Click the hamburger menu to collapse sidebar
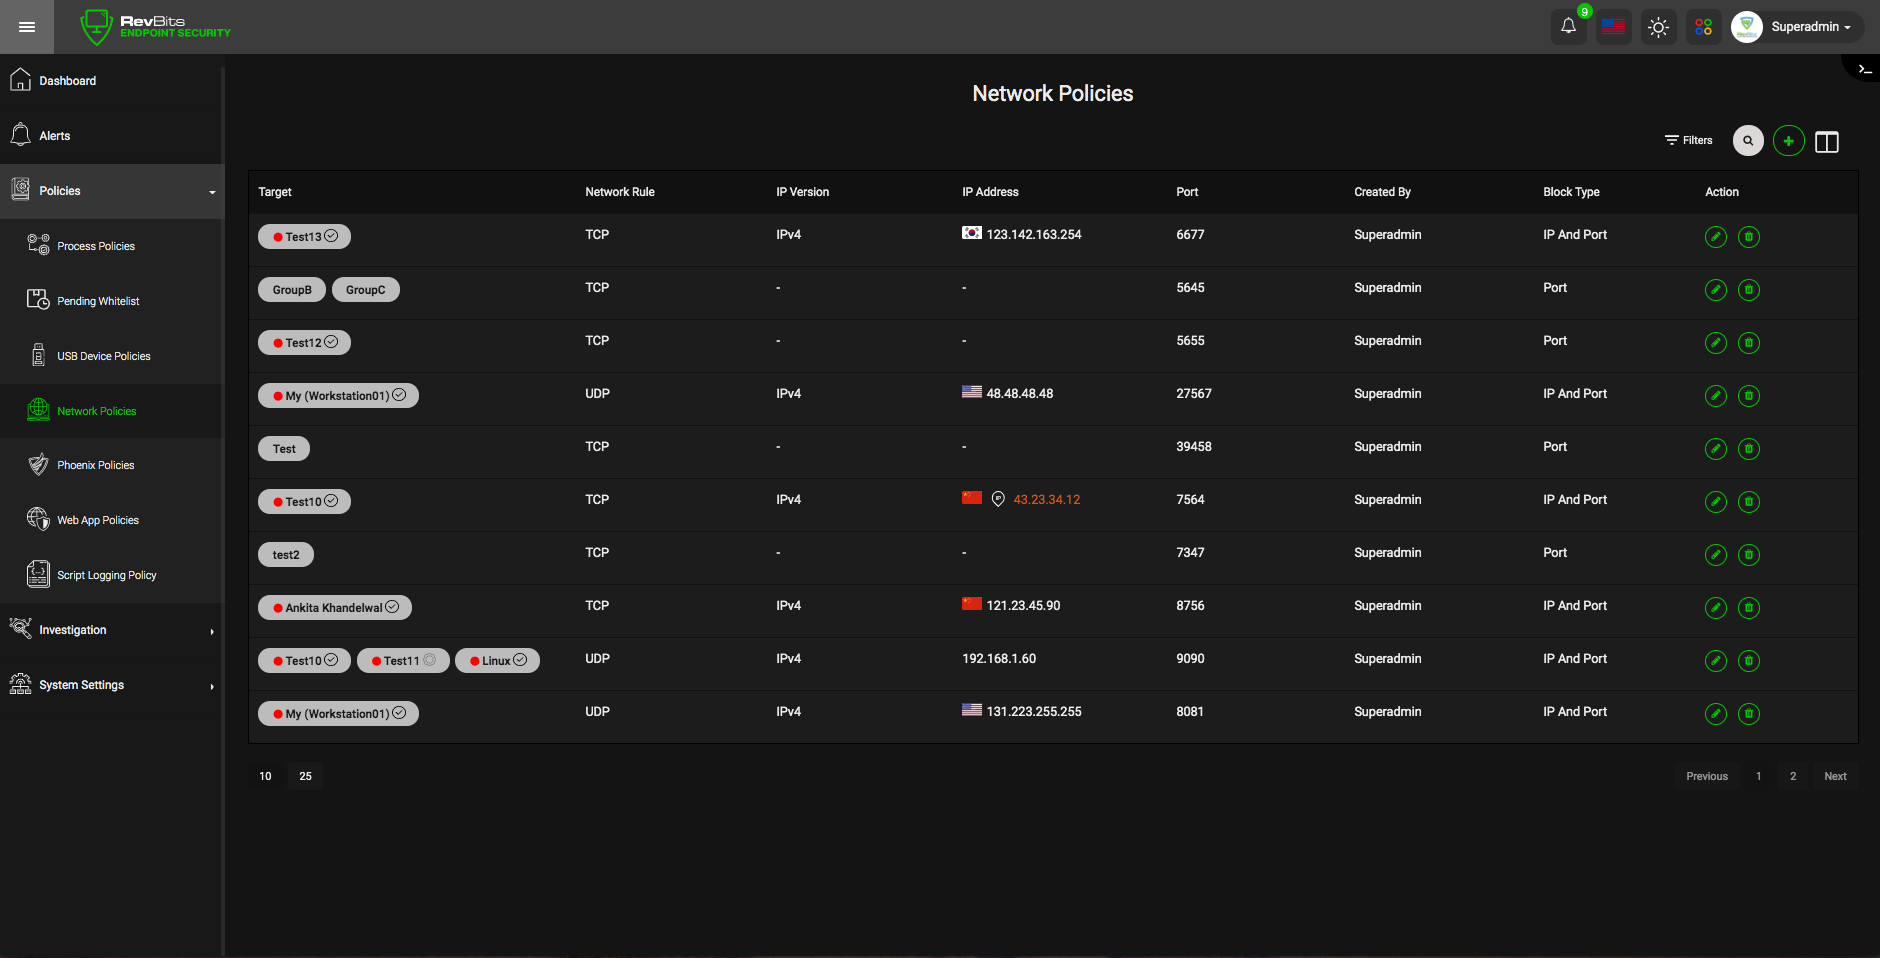This screenshot has width=1880, height=958. click(27, 27)
